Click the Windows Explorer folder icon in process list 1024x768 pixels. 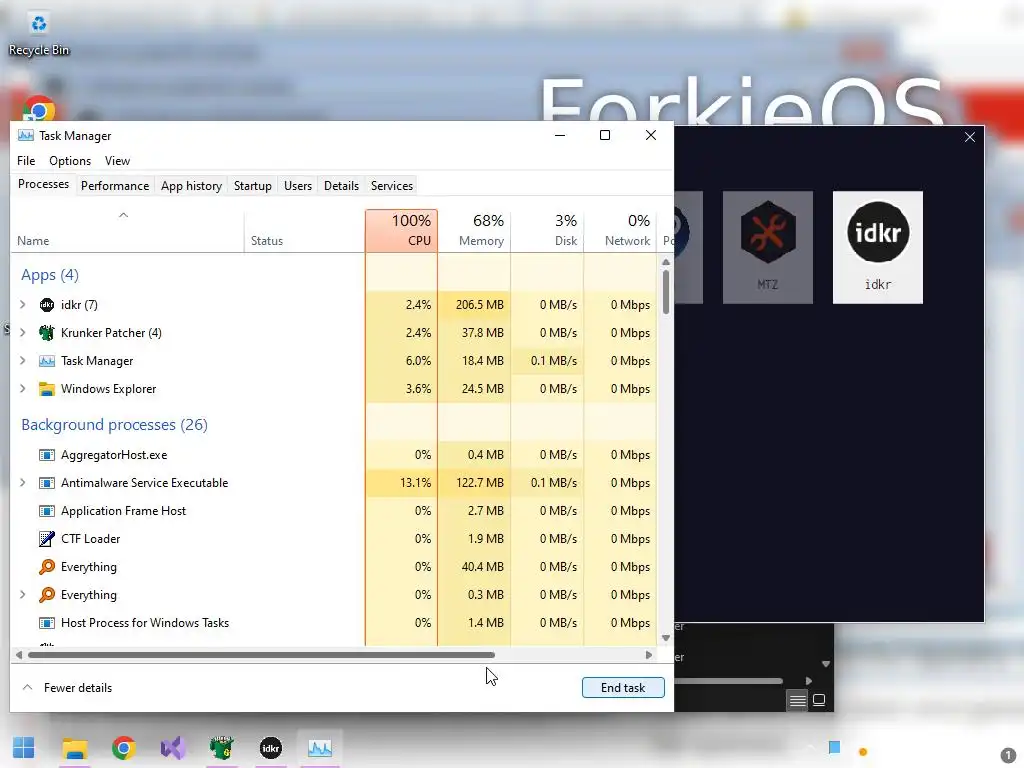pos(46,389)
